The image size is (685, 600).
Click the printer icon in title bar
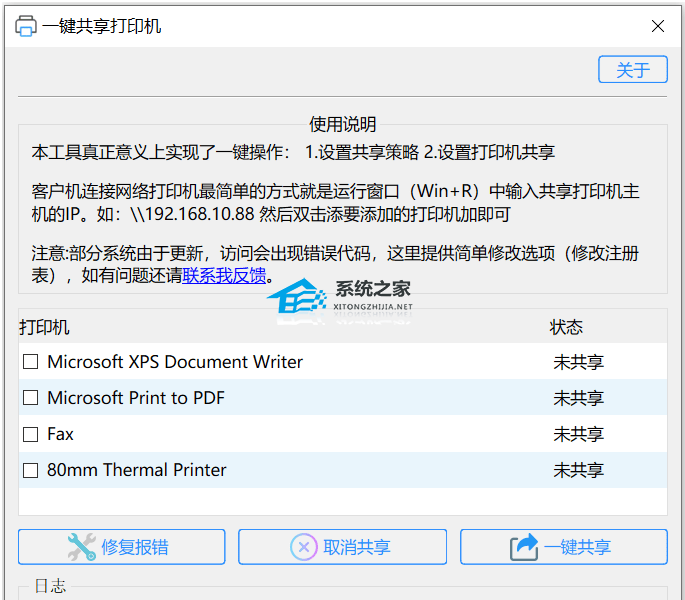pos(25,26)
